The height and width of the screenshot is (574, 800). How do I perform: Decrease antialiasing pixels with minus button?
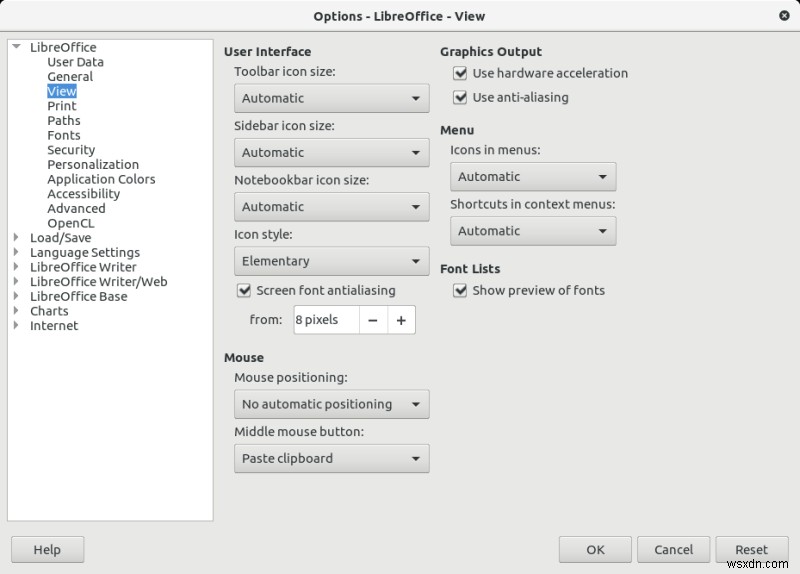point(373,320)
